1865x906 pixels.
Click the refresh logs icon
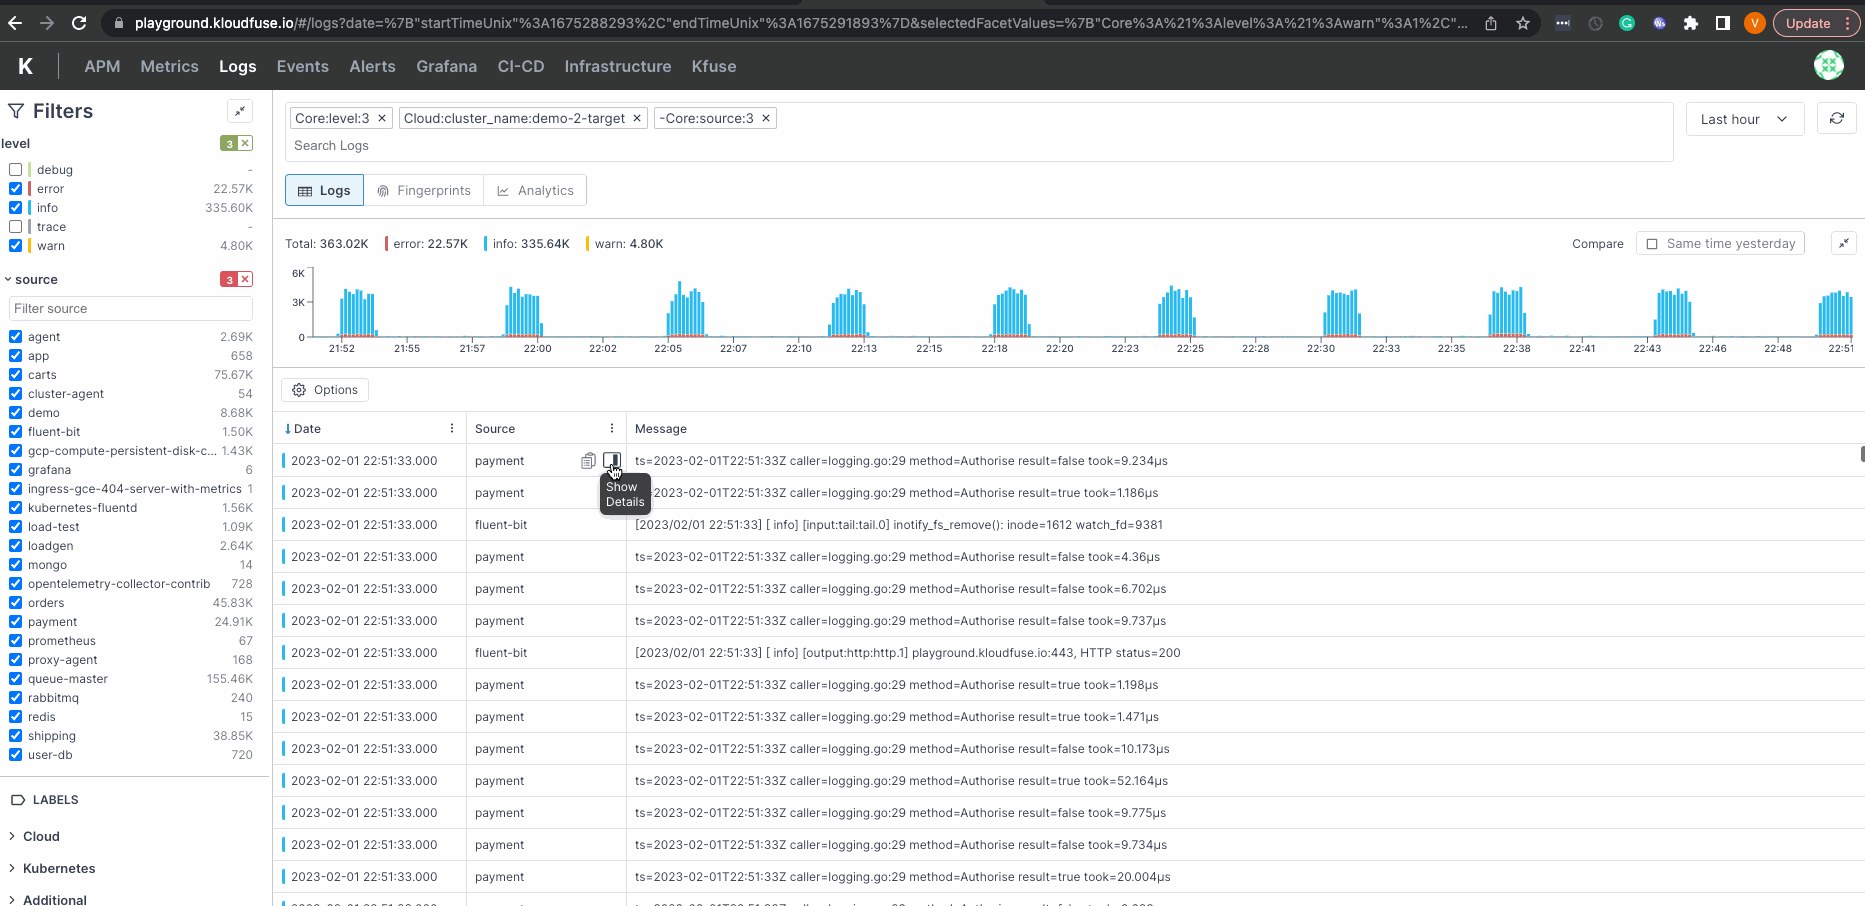point(1836,119)
